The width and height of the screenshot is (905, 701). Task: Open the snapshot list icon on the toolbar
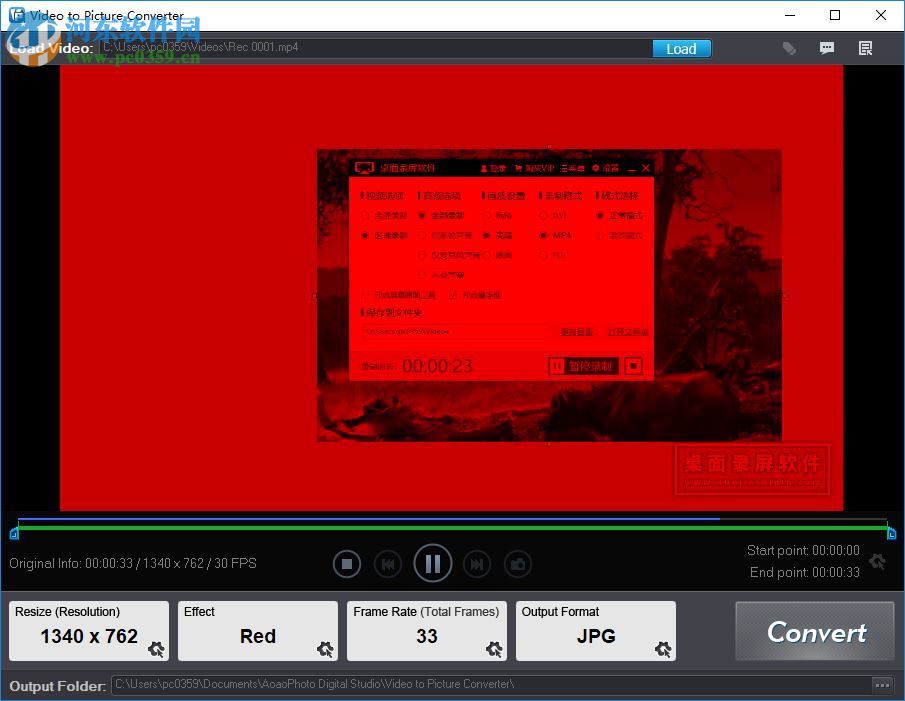tap(864, 47)
